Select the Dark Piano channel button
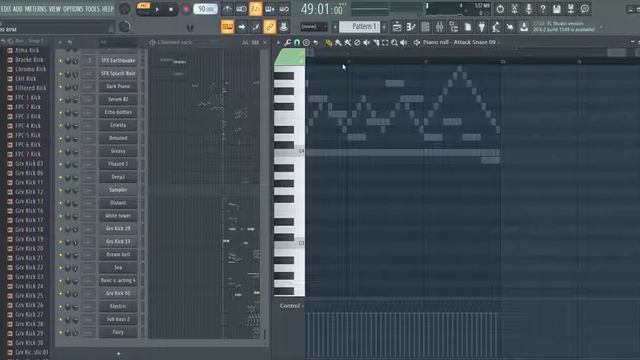Screen dimensions: 640x360 (x=118, y=87)
